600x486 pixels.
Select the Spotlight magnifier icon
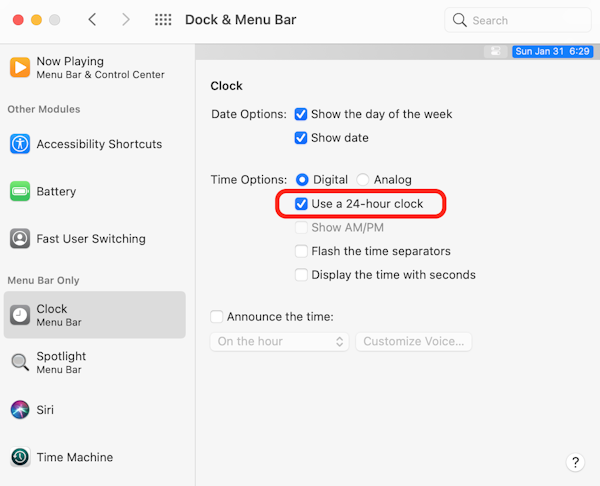pyautogui.click(x=20, y=362)
